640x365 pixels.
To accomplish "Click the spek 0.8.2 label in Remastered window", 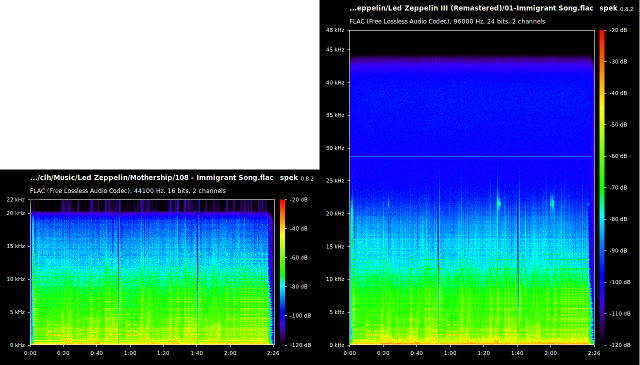I will click(x=616, y=9).
